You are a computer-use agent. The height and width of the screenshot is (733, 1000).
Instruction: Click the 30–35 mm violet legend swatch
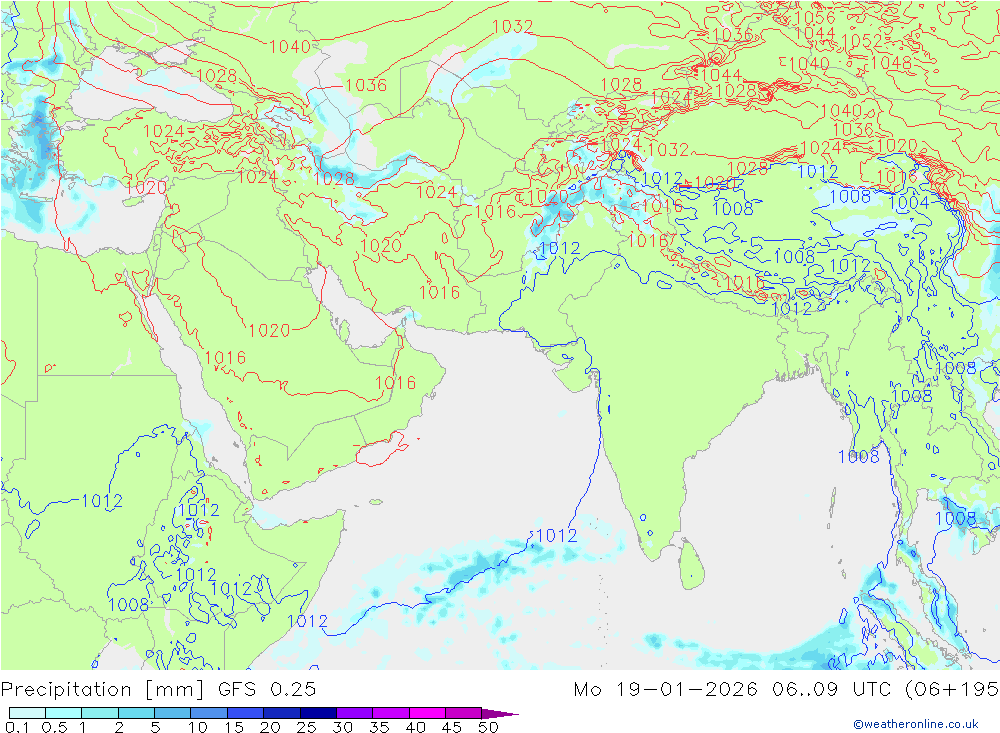[x=355, y=713]
